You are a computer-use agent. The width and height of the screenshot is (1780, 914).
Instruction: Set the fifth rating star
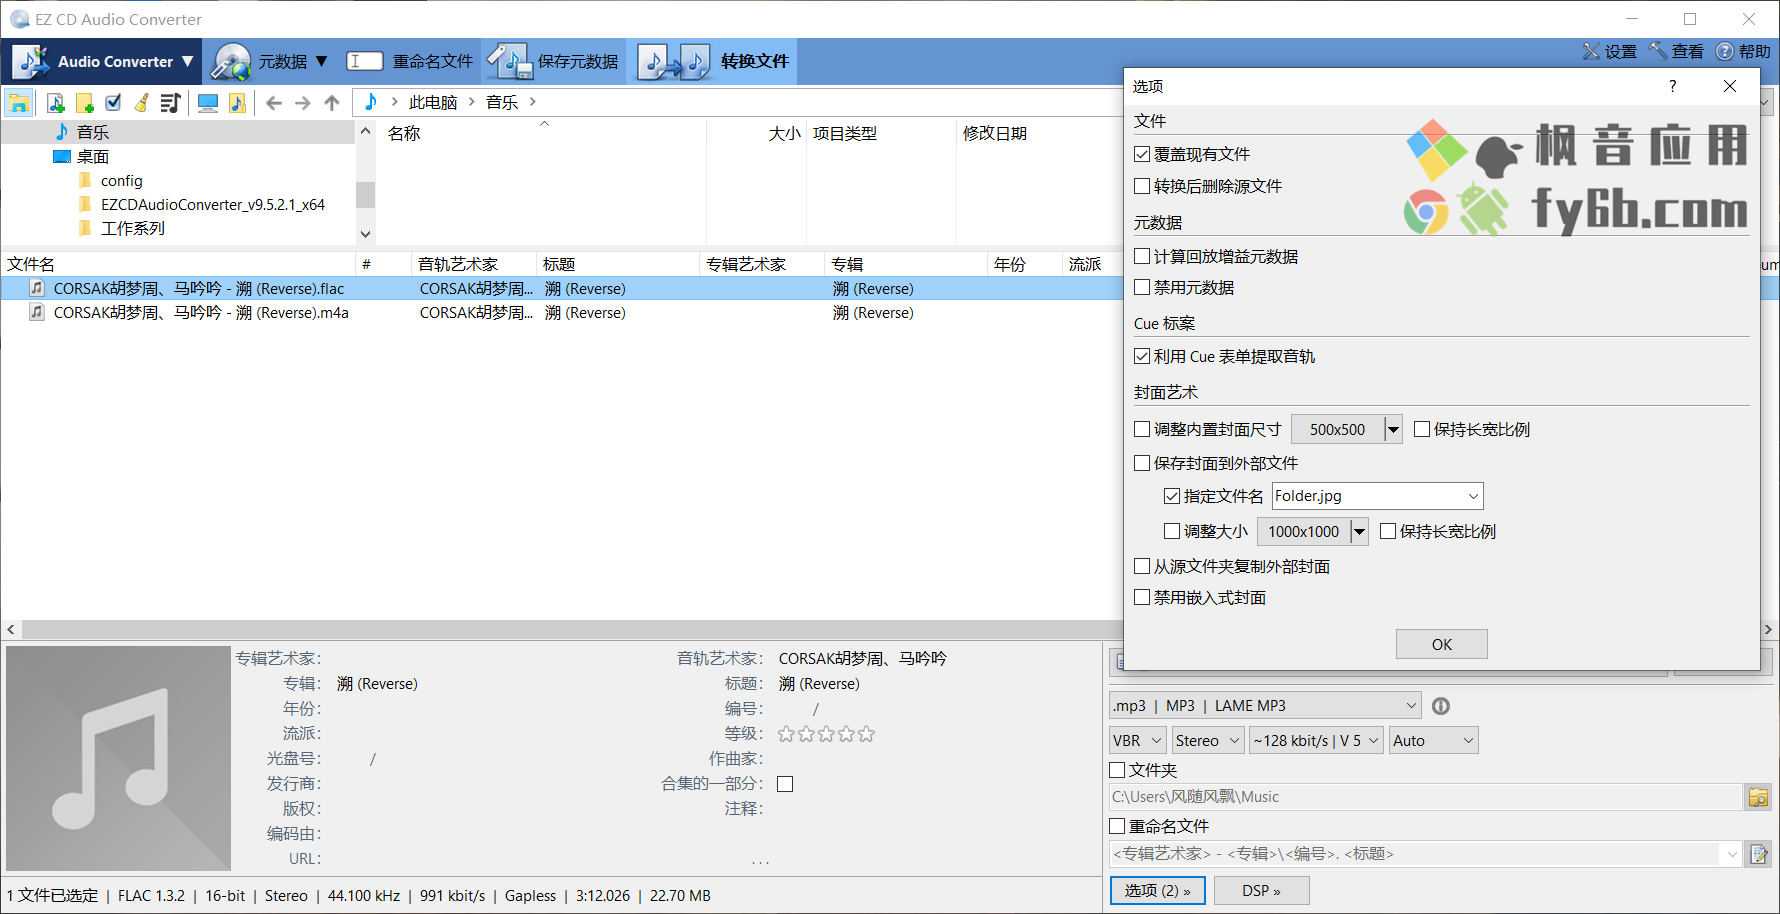pos(866,734)
